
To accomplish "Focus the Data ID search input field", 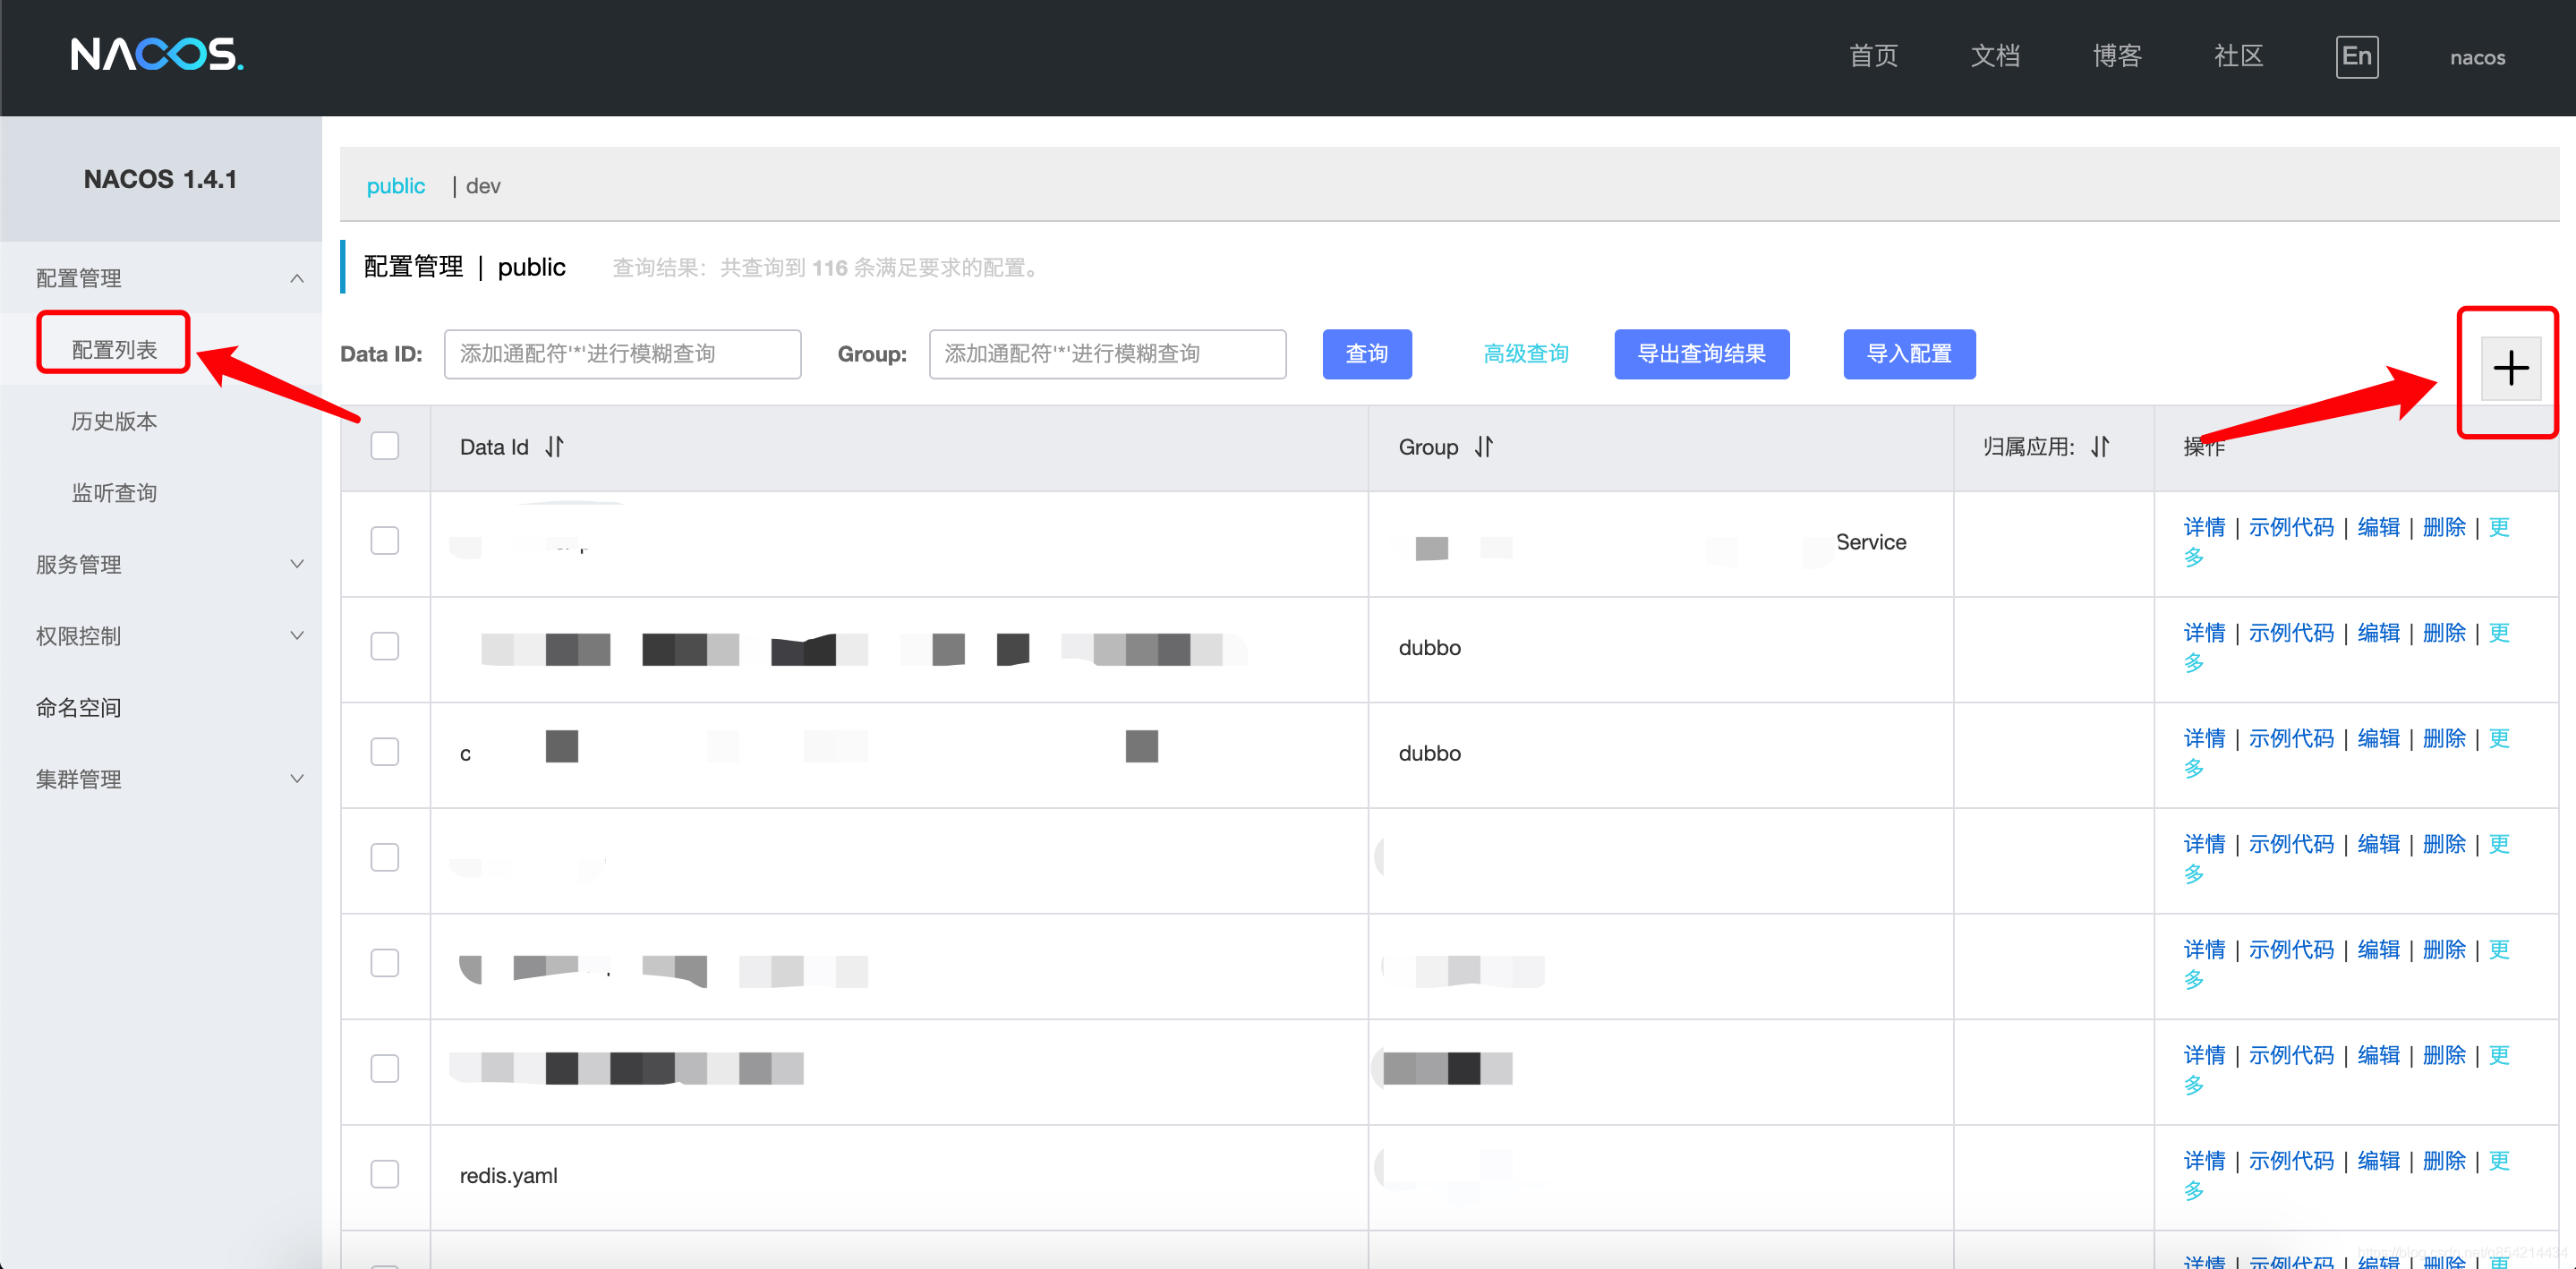I will (622, 354).
